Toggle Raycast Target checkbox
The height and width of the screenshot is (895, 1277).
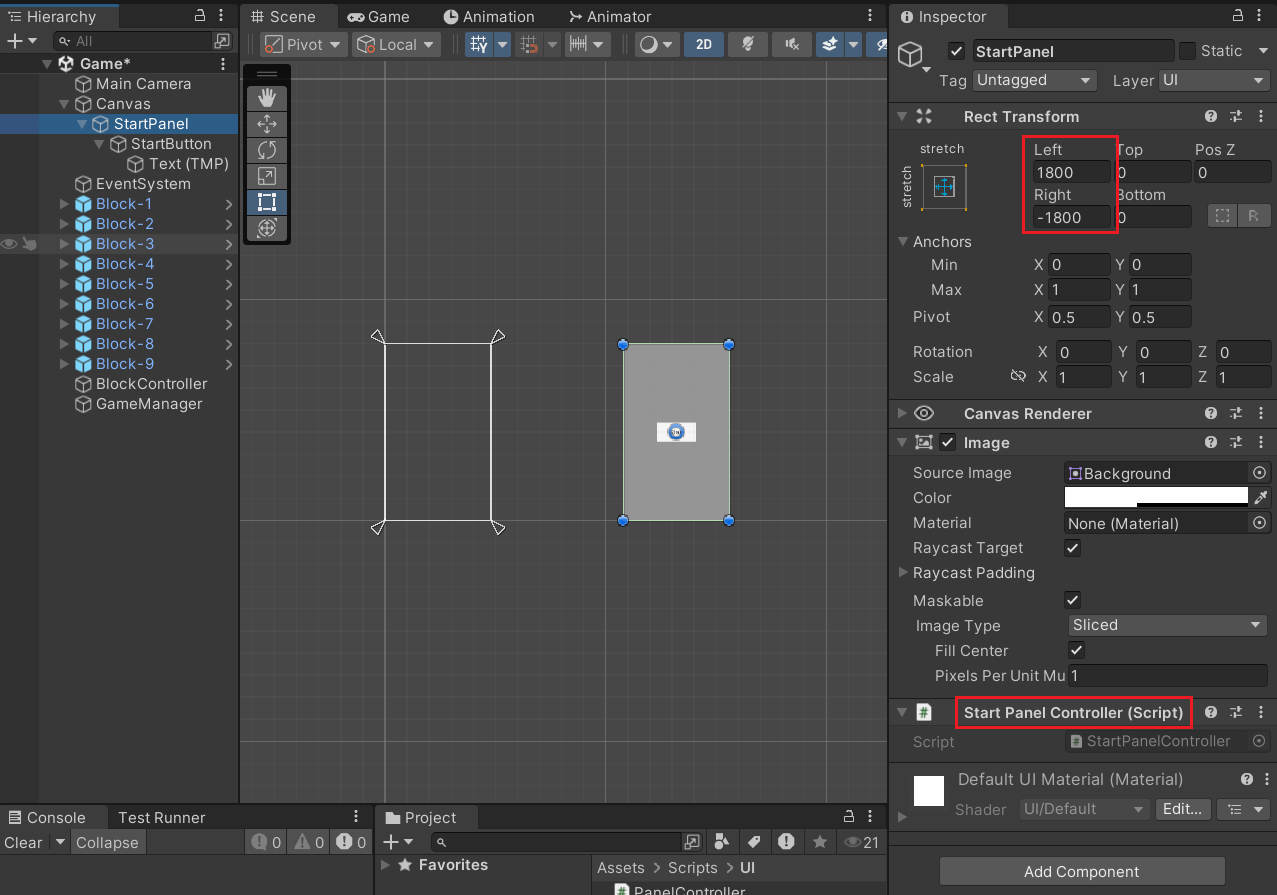pyautogui.click(x=1072, y=548)
